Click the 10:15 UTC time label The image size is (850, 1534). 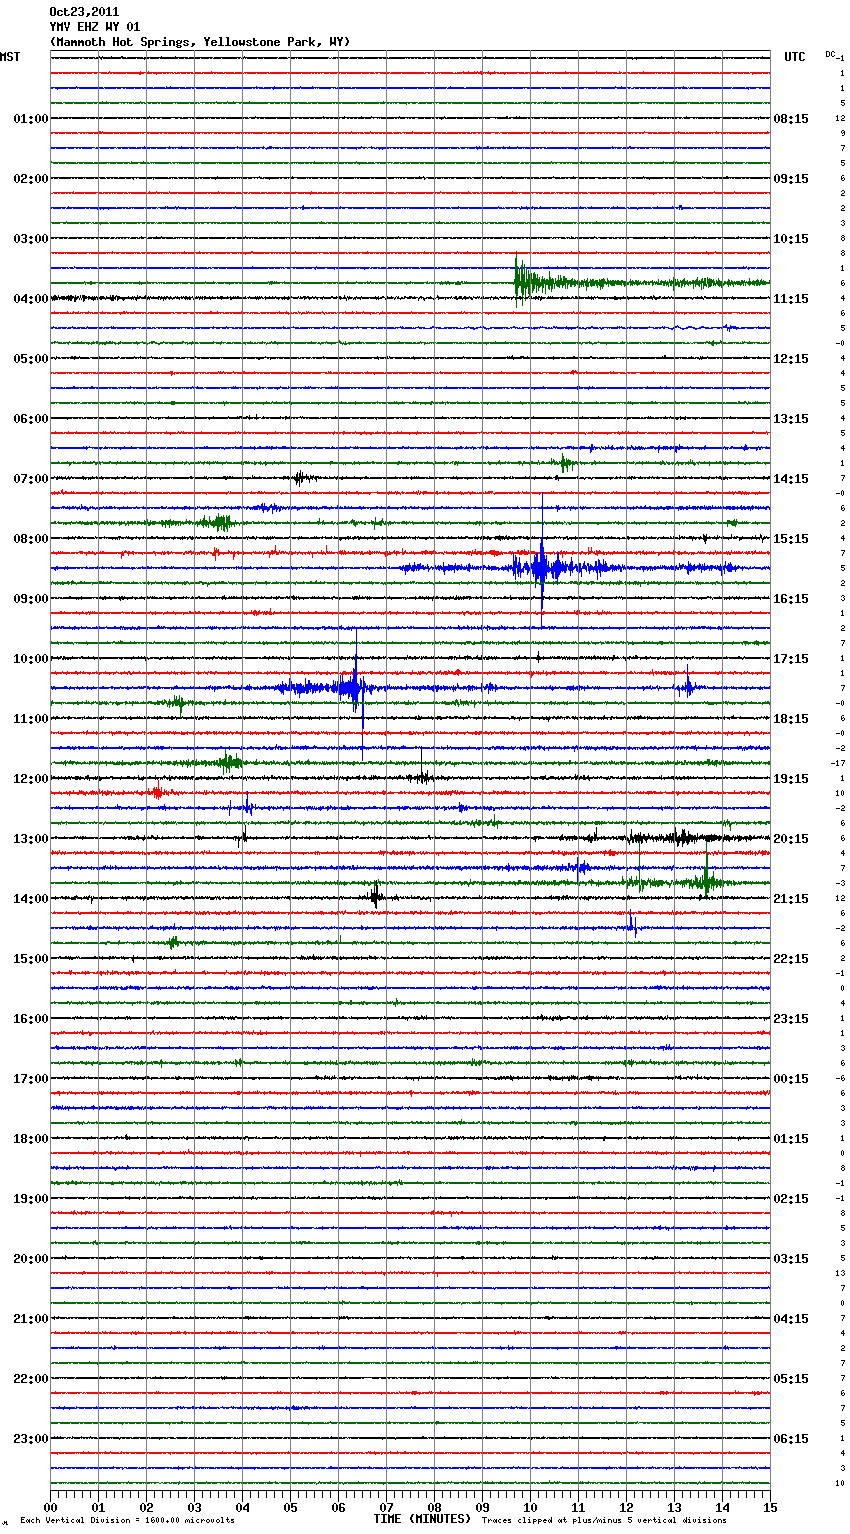point(791,238)
